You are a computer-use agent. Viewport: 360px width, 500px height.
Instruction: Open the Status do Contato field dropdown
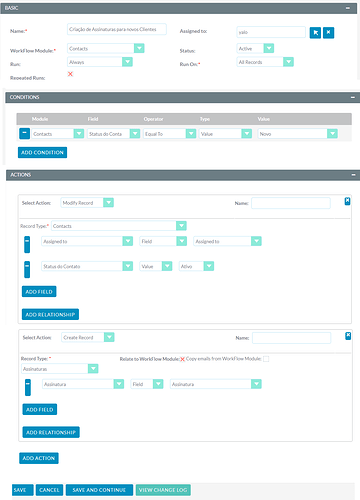pyautogui.click(x=87, y=266)
